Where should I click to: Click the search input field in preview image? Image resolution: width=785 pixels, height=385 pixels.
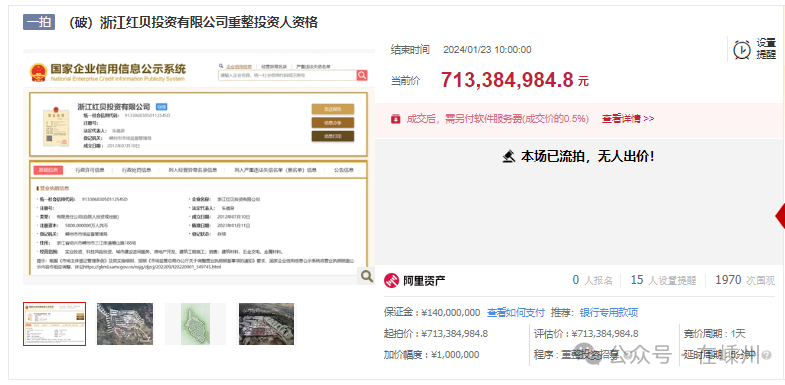click(x=287, y=75)
